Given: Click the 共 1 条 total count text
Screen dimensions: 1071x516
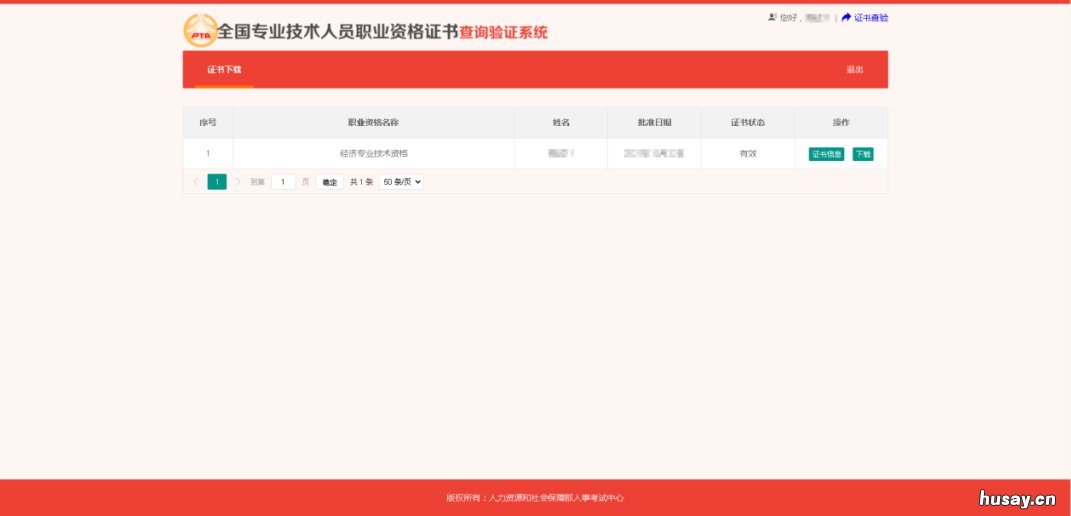Looking at the screenshot, I should 361,182.
